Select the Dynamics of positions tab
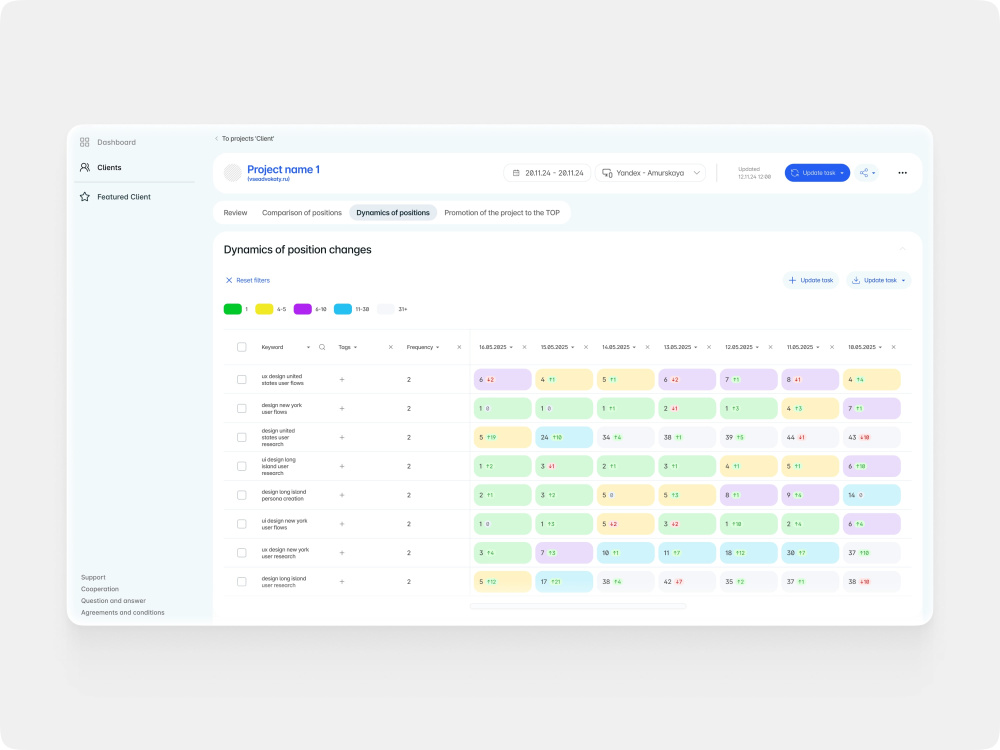 (393, 212)
